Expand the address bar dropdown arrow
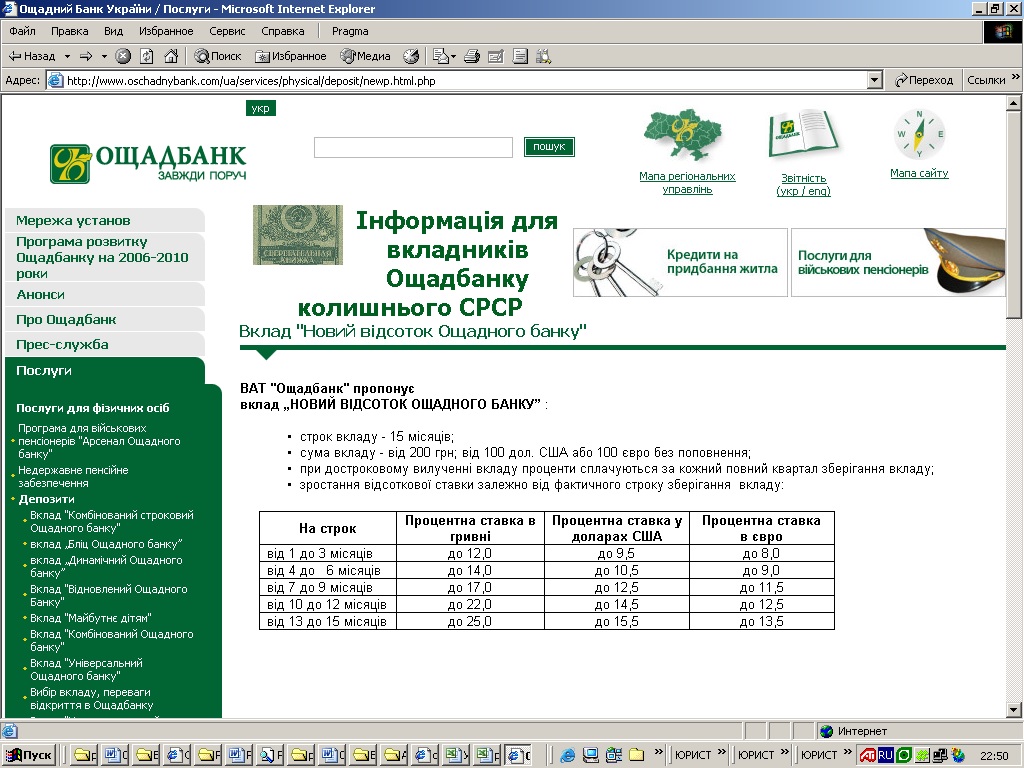Screen dimensions: 1024x768 [x=875, y=80]
